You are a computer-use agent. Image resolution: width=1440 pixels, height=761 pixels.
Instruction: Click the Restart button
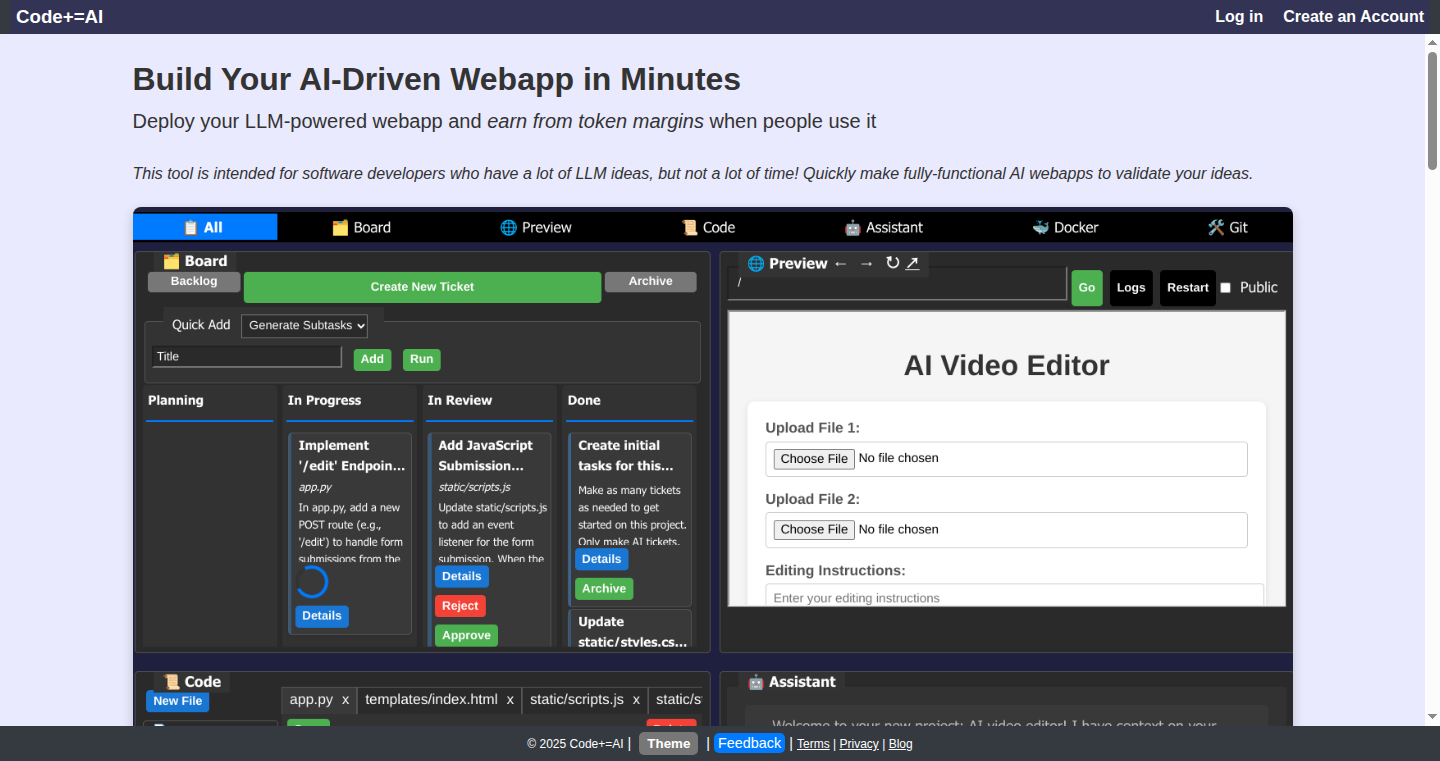coord(1188,288)
